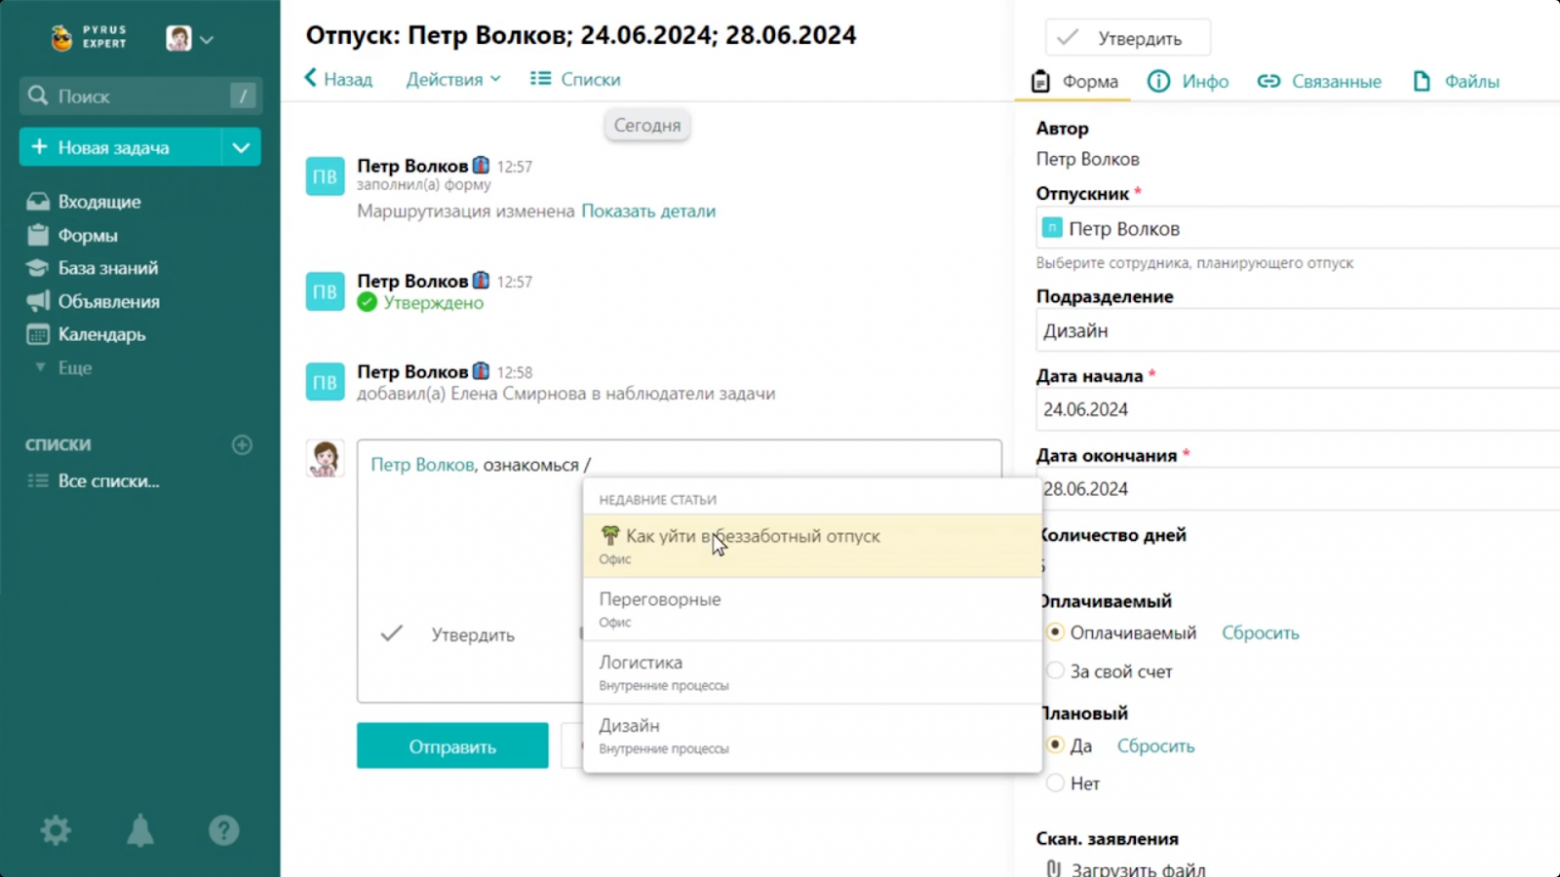This screenshot has height=877, width=1560.
Task: Add a new list with plus icon
Action: [242, 445]
